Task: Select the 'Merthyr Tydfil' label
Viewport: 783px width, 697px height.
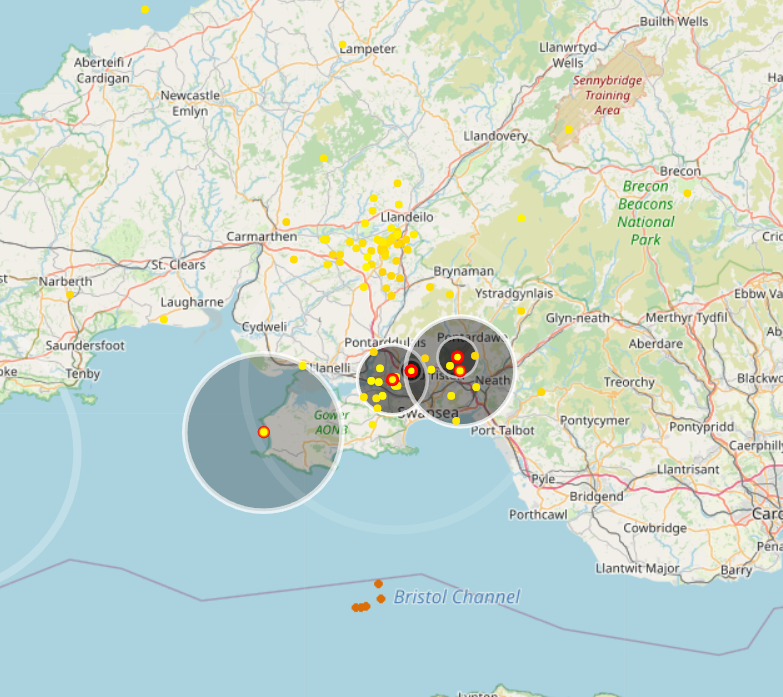Action: [x=687, y=317]
